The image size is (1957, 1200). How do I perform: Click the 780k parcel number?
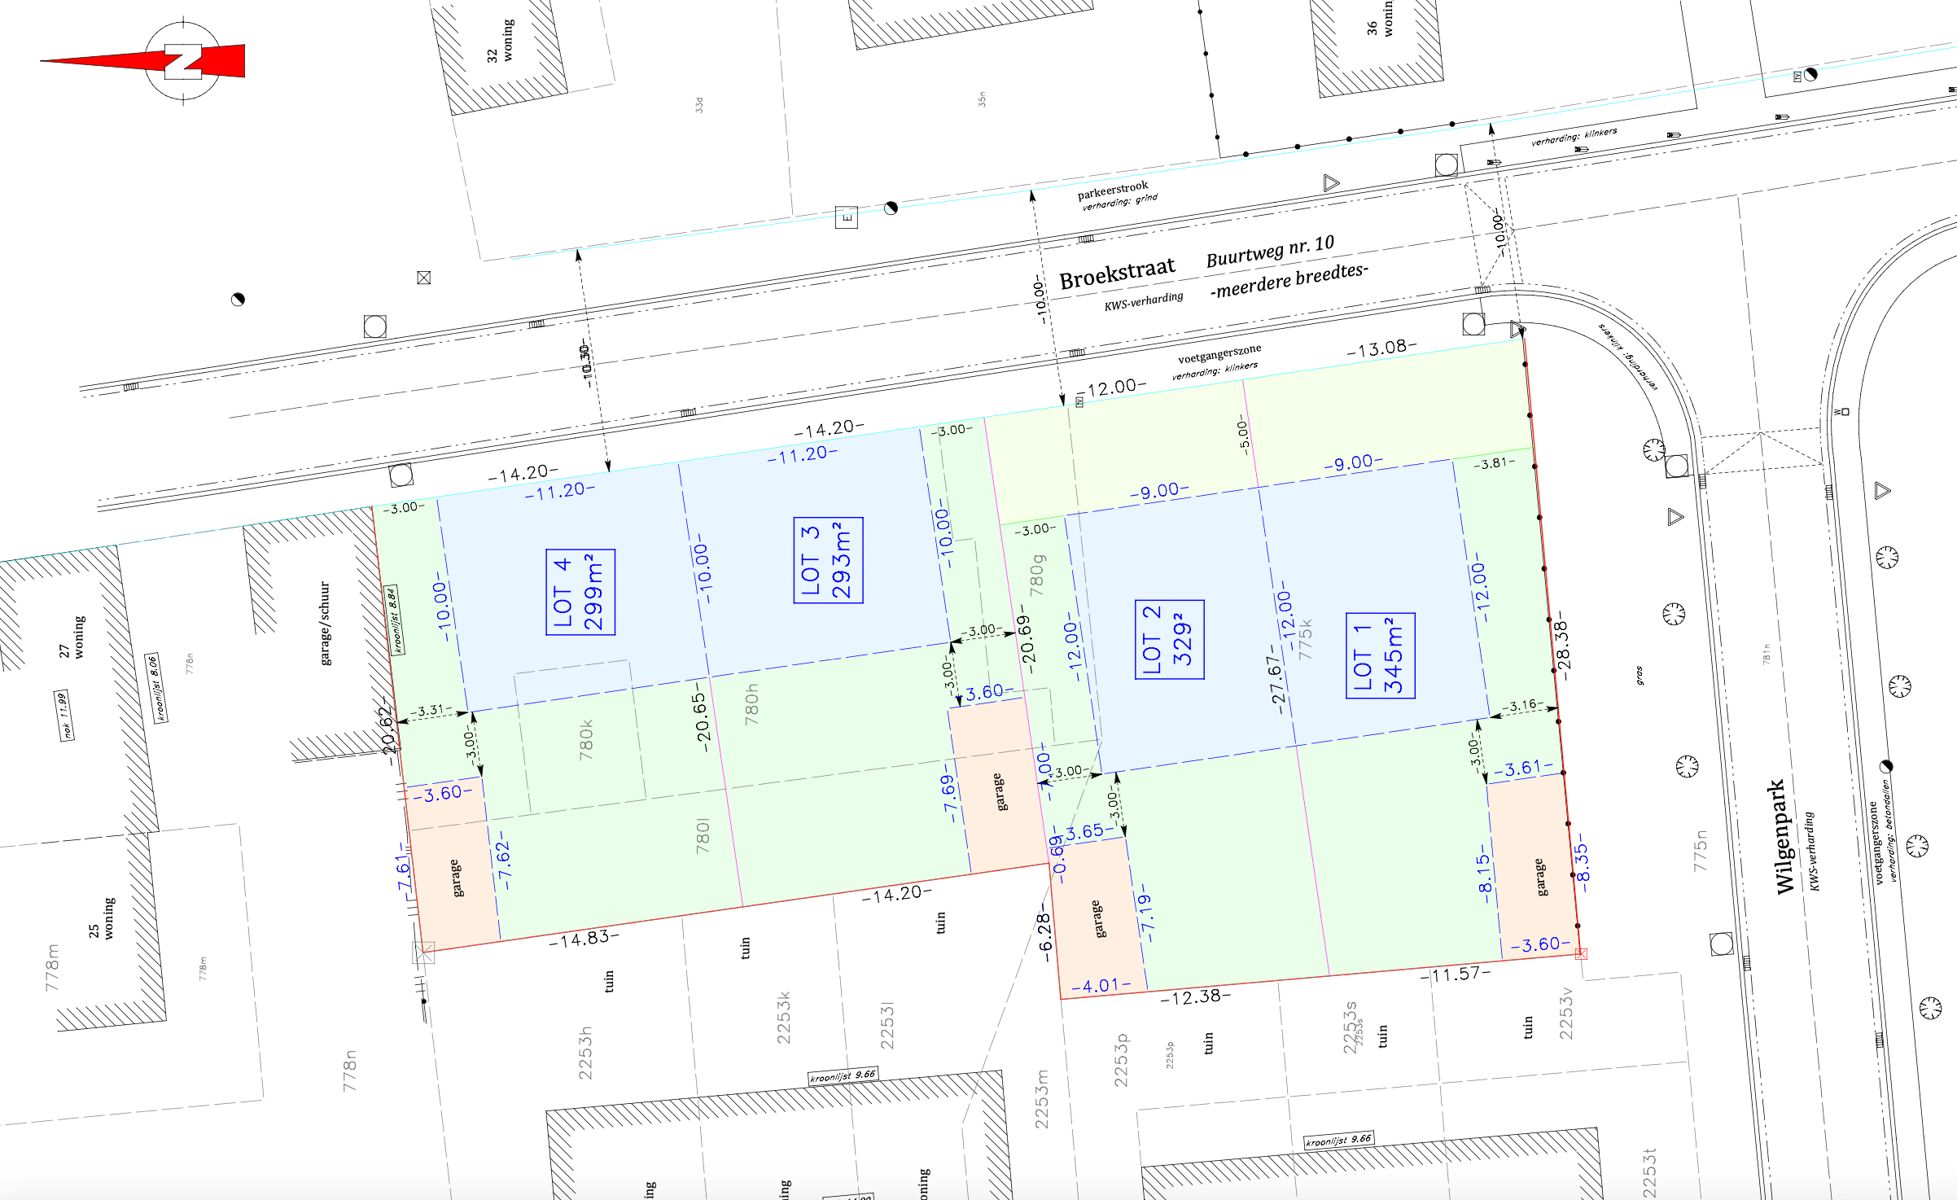(586, 739)
